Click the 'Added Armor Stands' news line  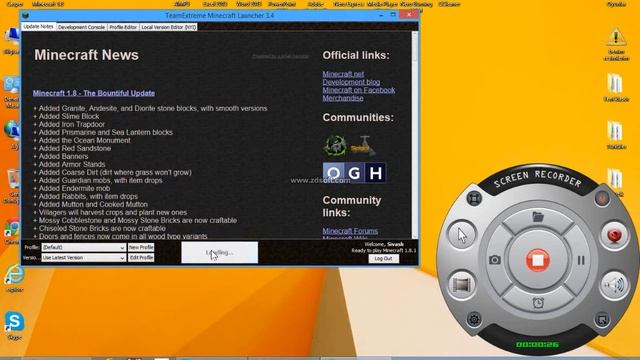pyautogui.click(x=69, y=164)
